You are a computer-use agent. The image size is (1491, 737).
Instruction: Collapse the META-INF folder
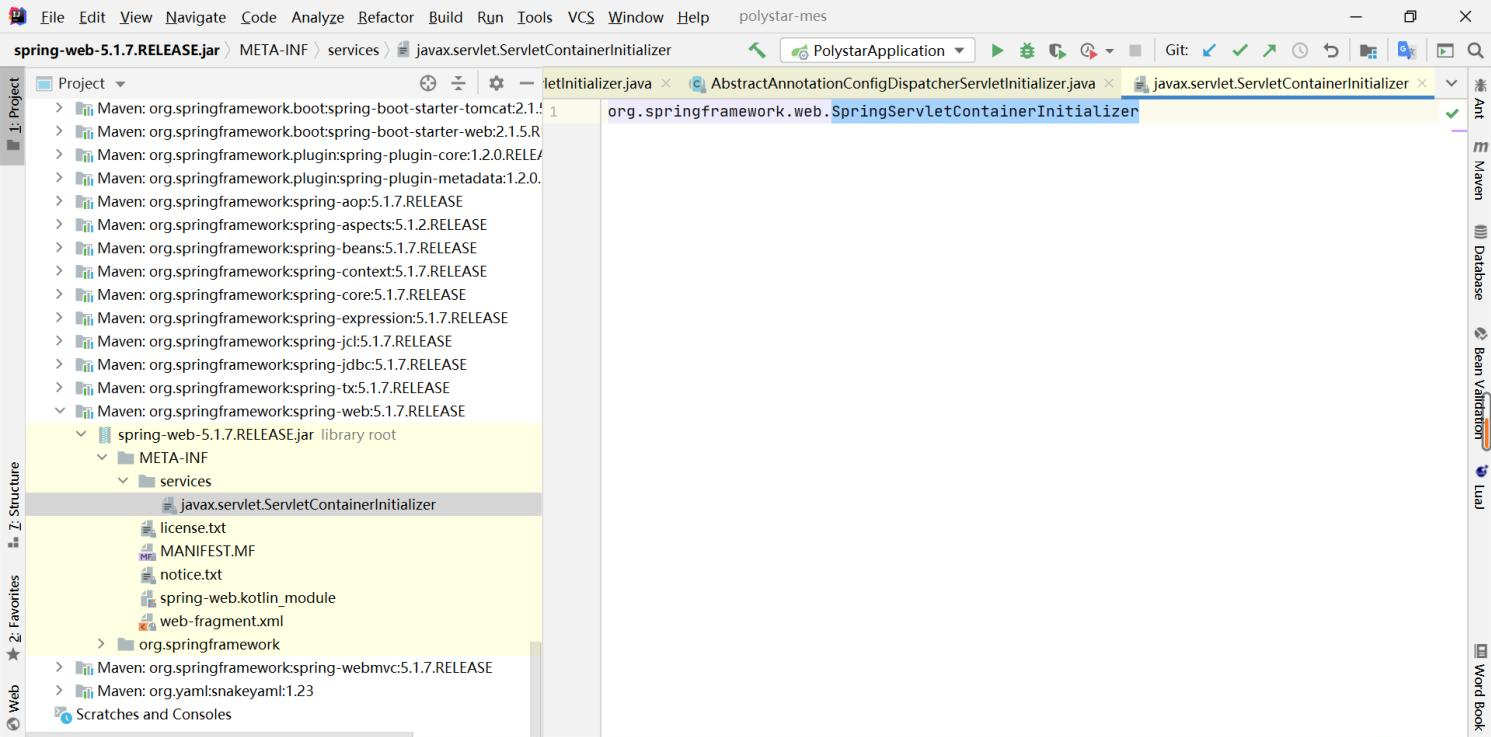(102, 458)
